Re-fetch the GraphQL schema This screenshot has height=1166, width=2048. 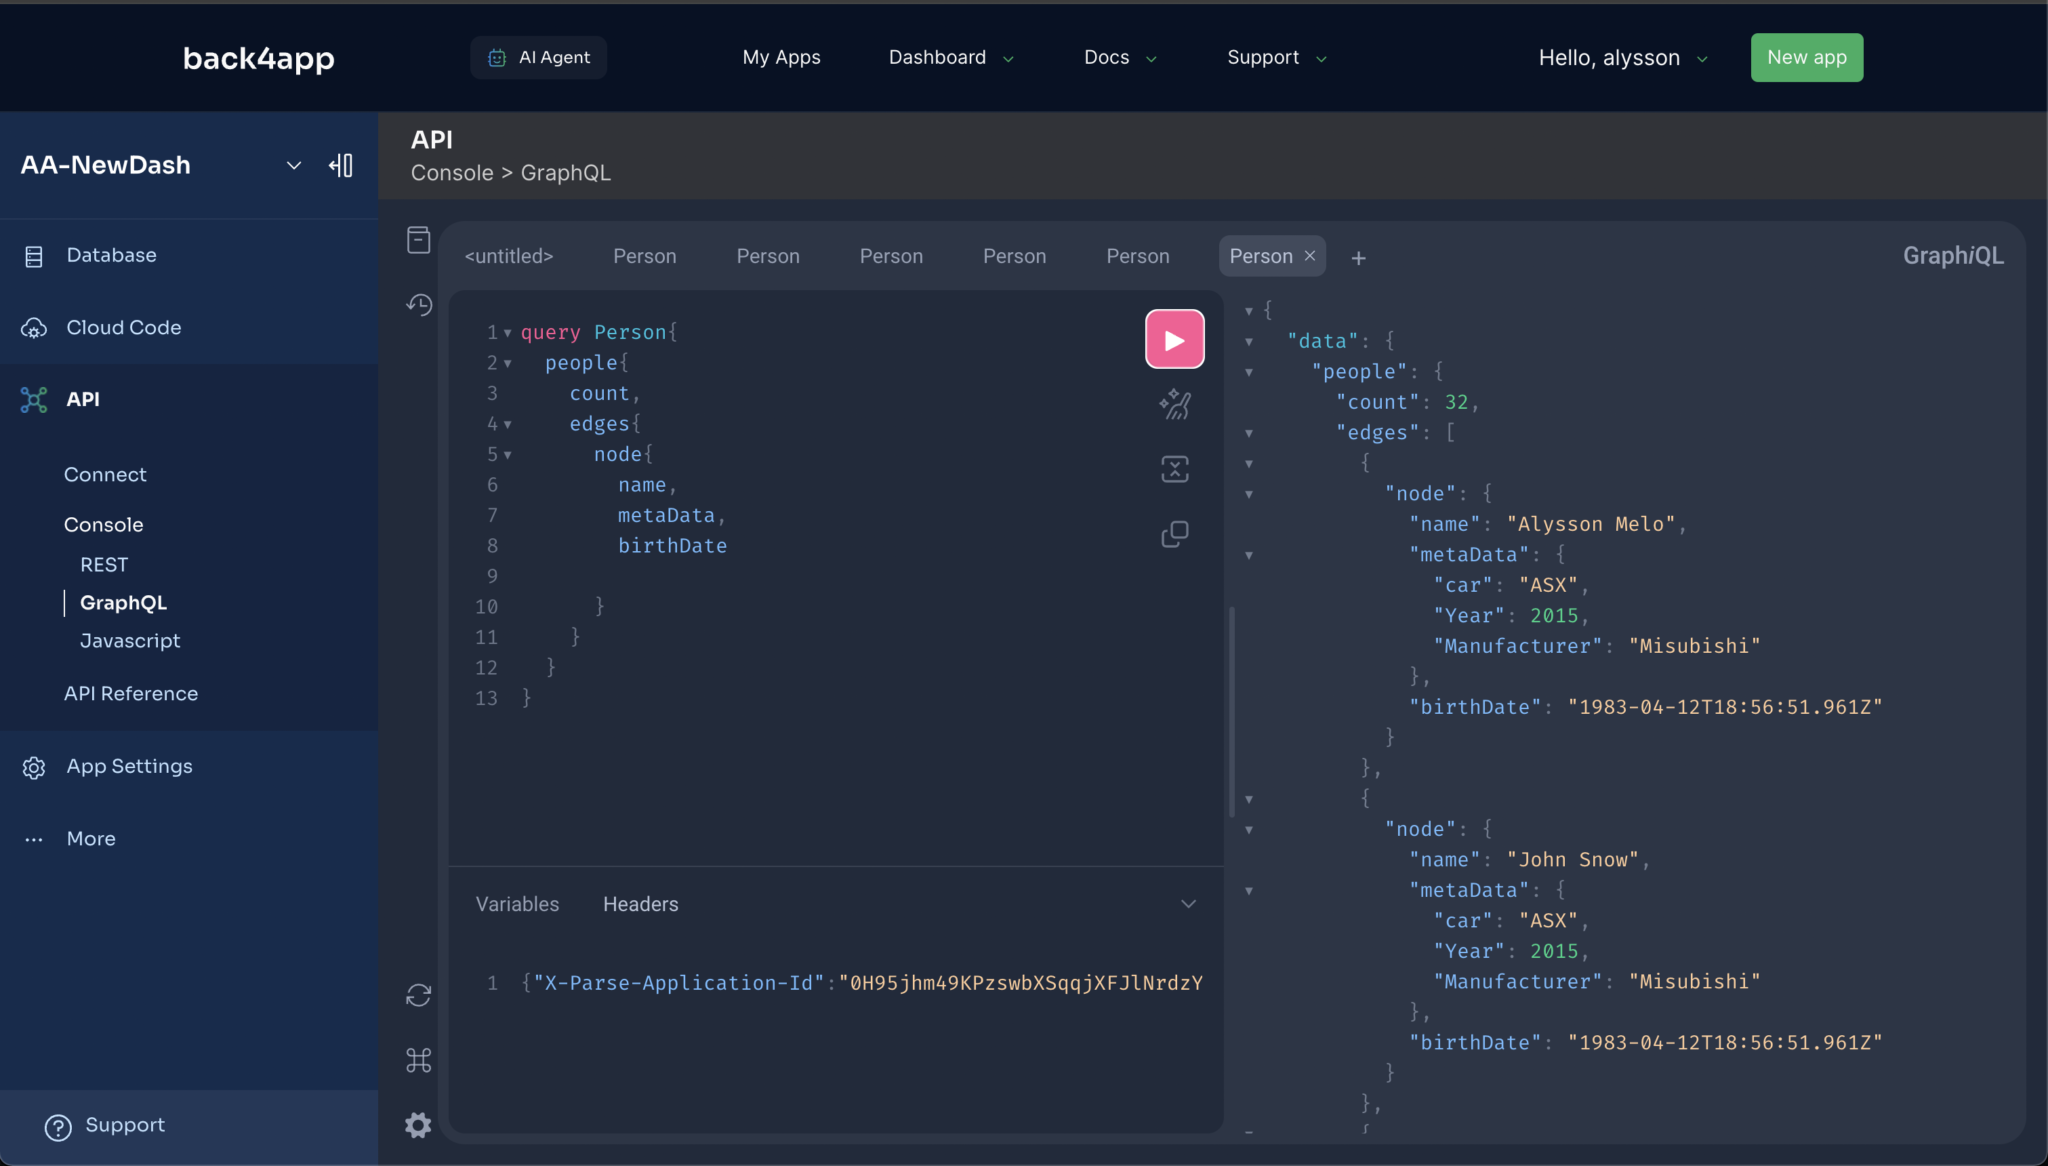pyautogui.click(x=418, y=994)
